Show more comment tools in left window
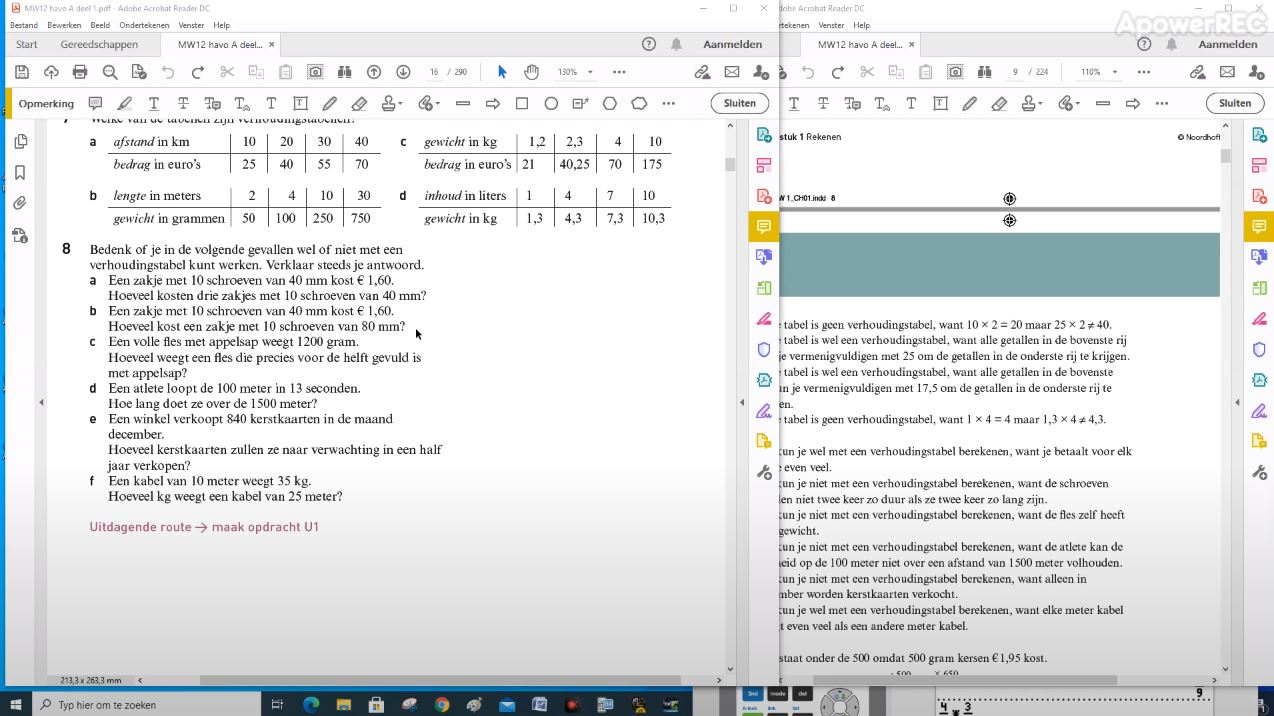The height and width of the screenshot is (716, 1274). (669, 103)
